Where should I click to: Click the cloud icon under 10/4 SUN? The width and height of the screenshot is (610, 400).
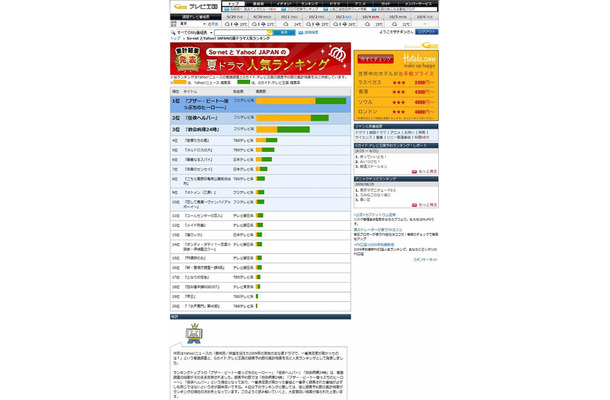coord(367,24)
